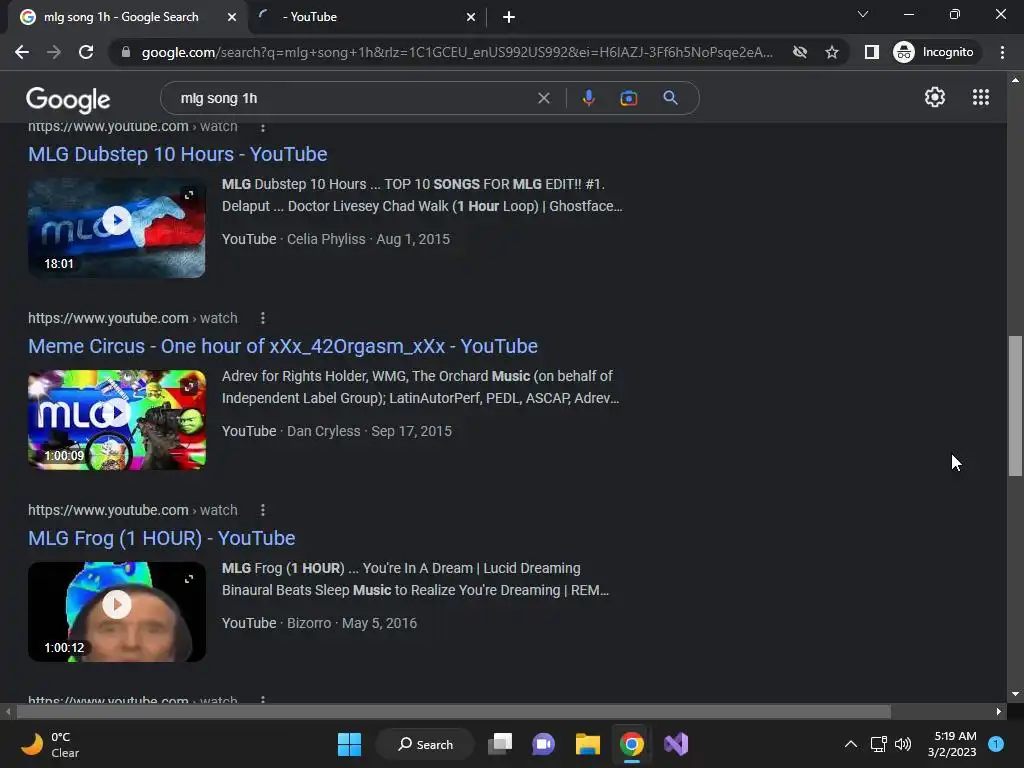This screenshot has width=1024, height=768.
Task: Submit search with magnifier icon
Action: coord(670,99)
